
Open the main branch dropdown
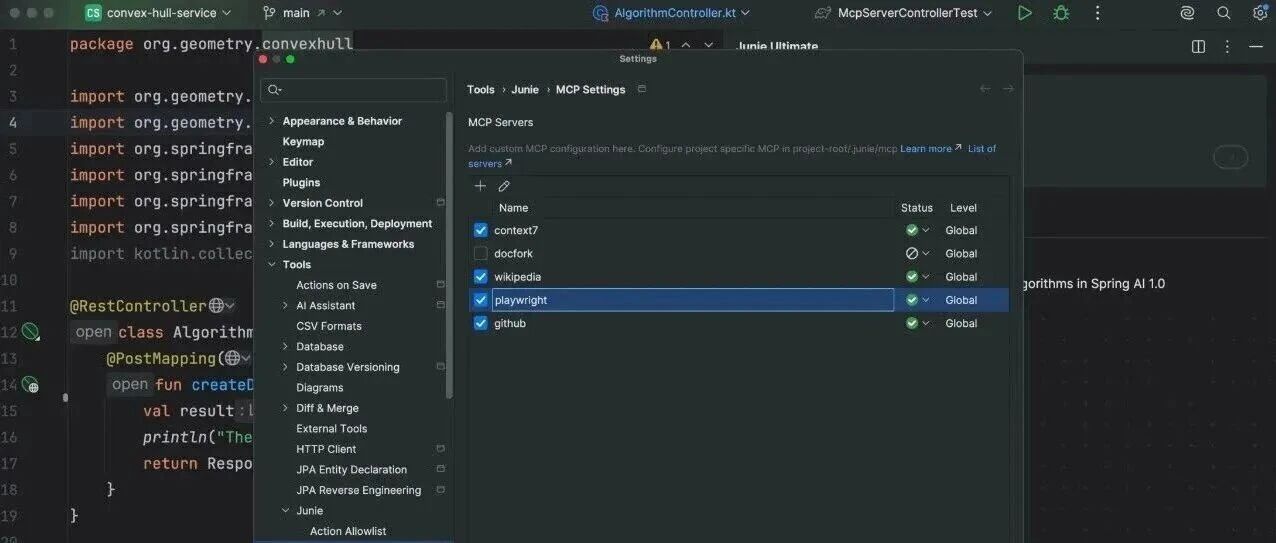click(302, 13)
